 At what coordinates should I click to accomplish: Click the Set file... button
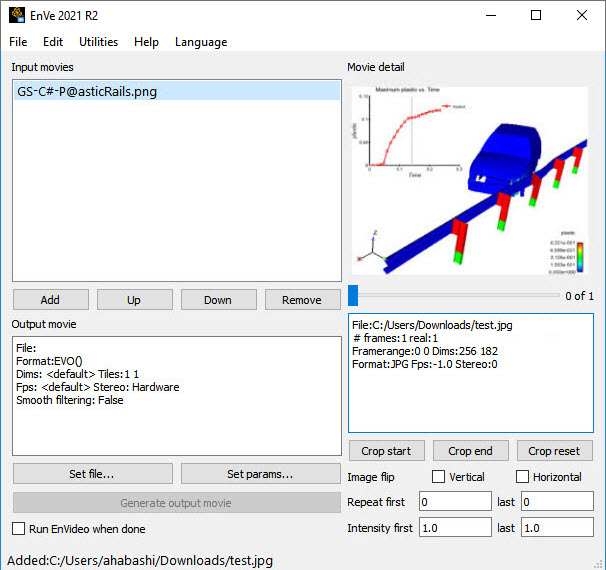coord(92,474)
